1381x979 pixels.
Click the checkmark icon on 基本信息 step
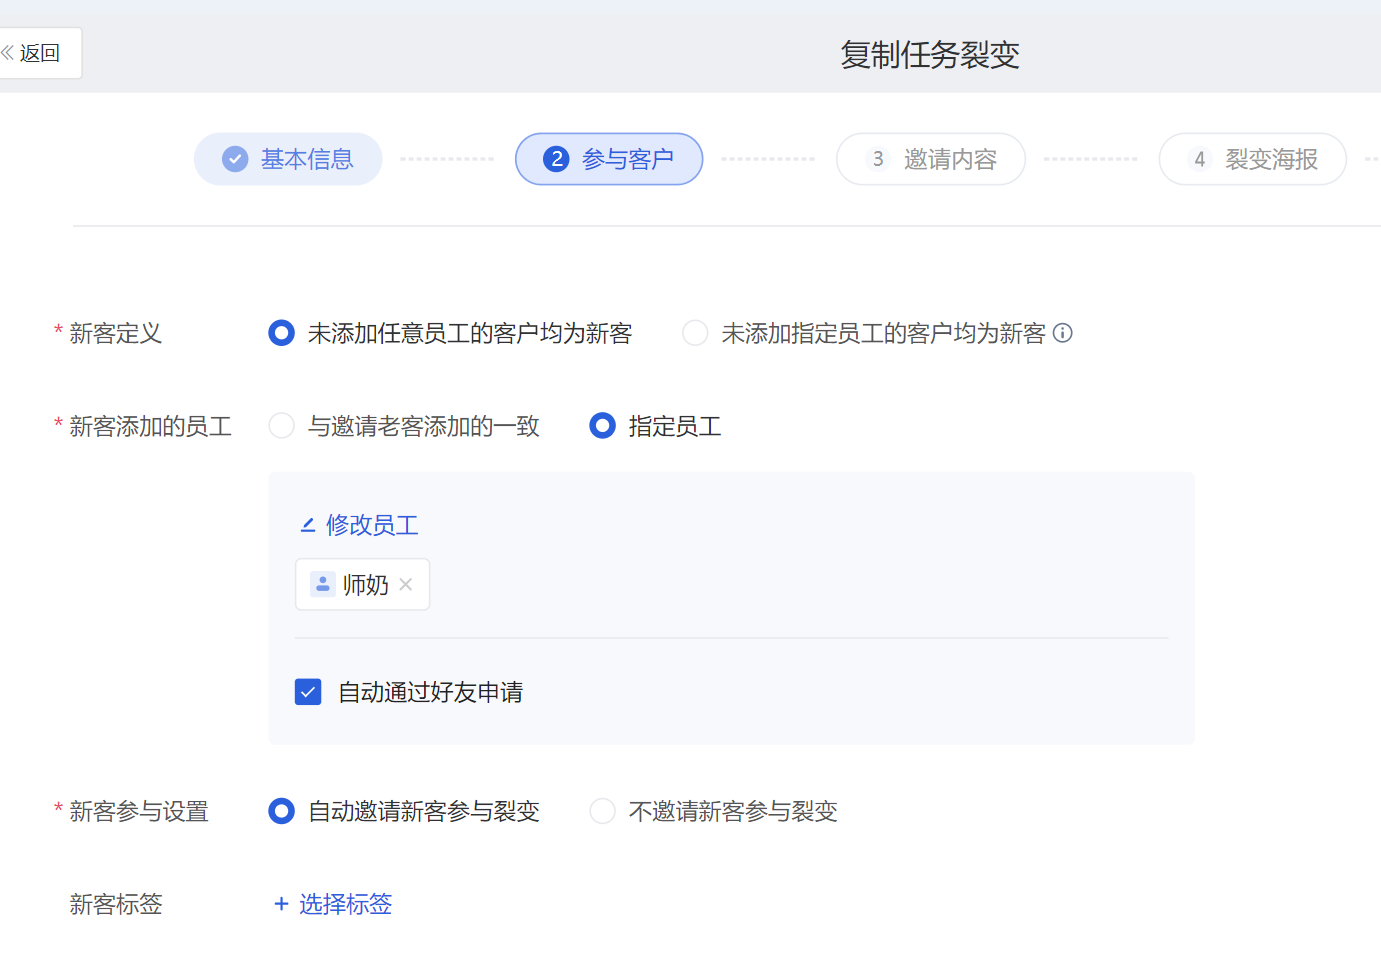pyautogui.click(x=235, y=159)
